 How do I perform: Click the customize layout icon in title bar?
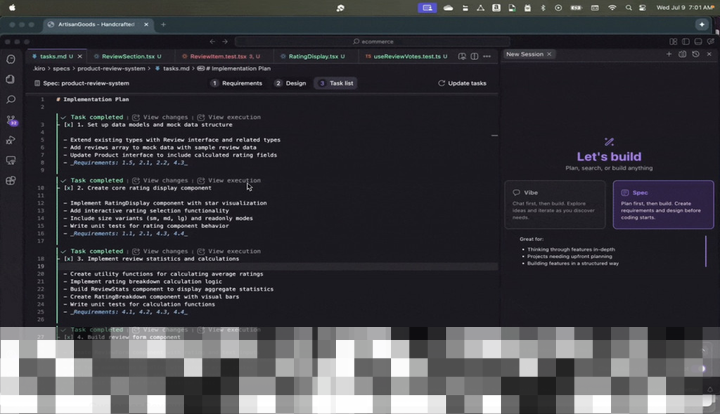click(673, 41)
